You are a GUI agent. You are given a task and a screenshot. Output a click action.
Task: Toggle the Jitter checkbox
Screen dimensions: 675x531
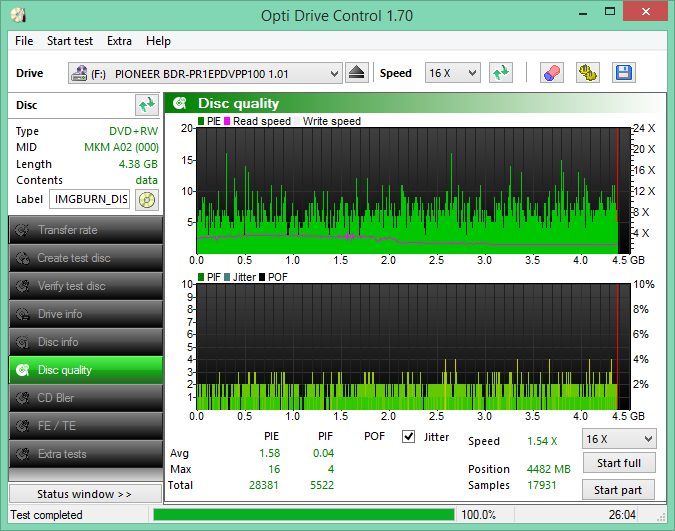pos(409,437)
